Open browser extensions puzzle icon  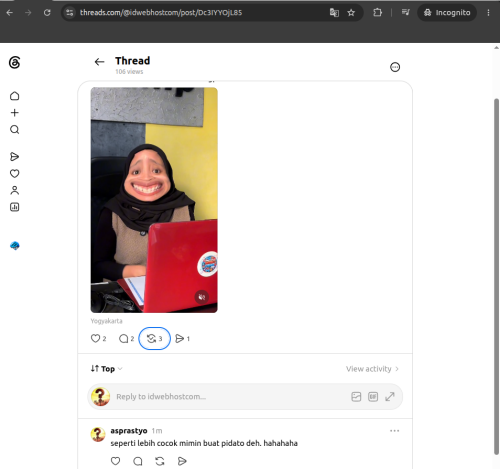(x=377, y=13)
